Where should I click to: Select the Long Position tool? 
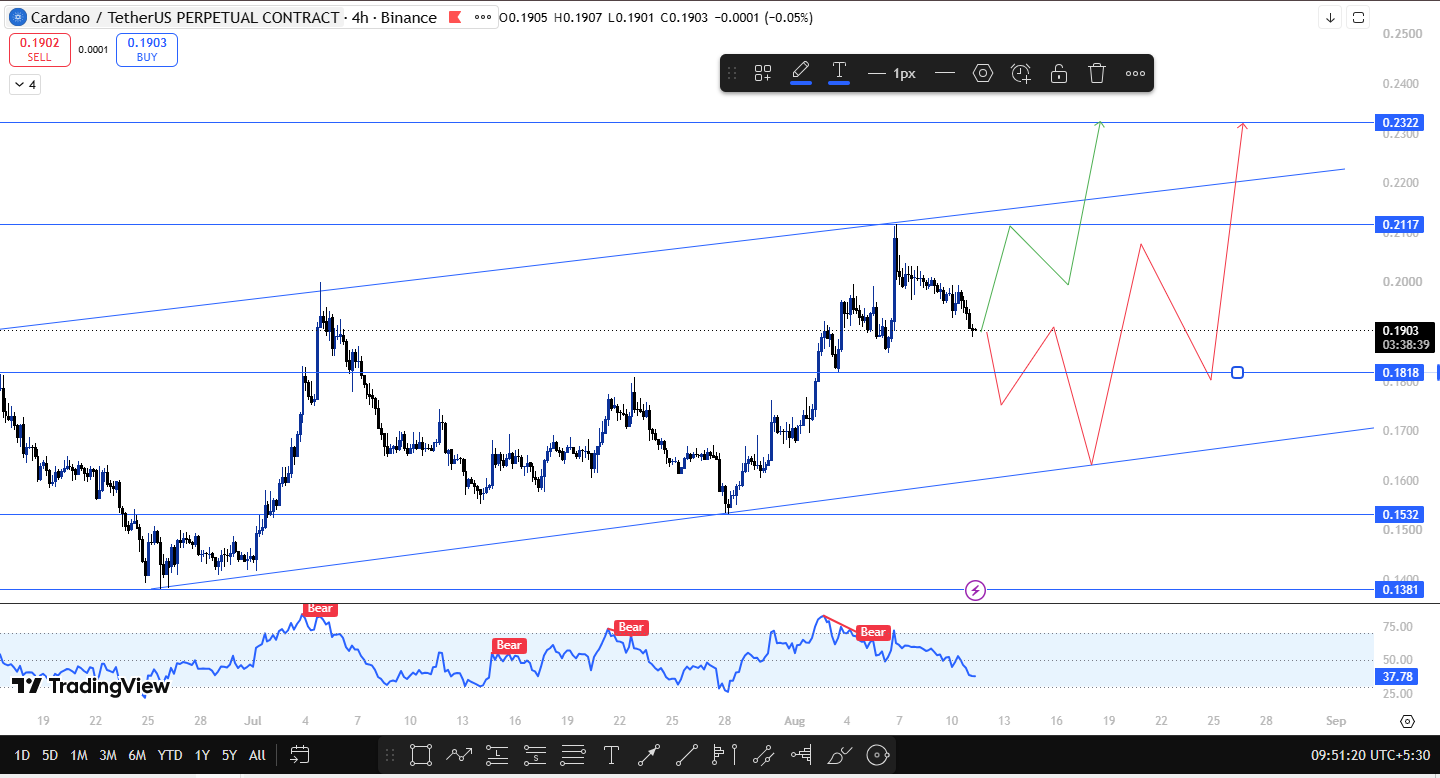(x=497, y=755)
